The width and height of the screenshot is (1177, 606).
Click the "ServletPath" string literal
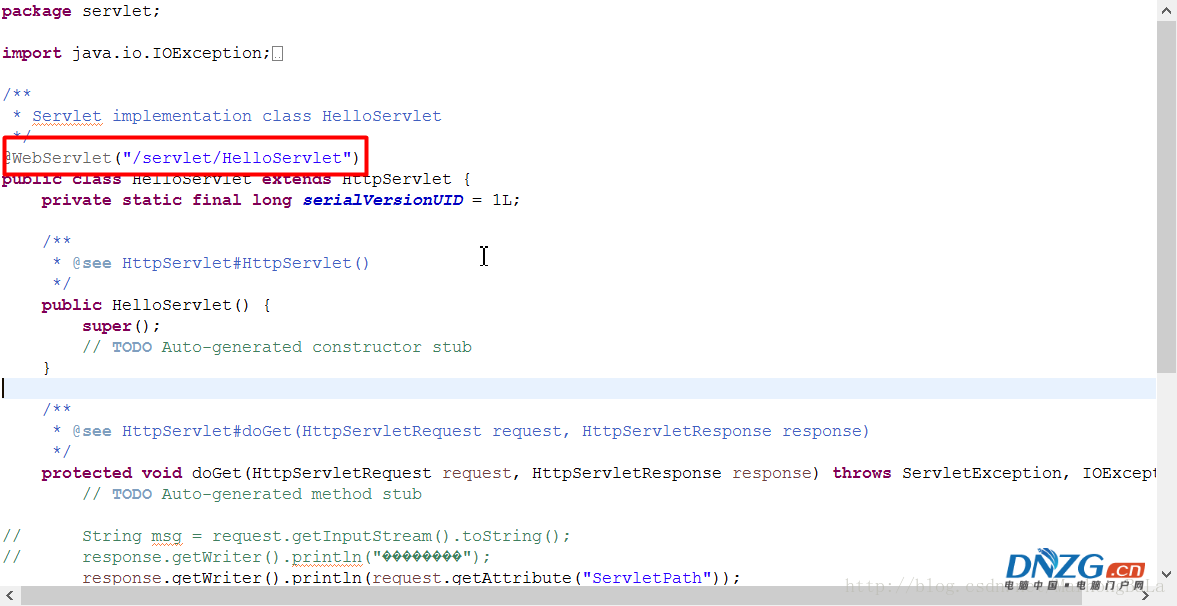(650, 578)
